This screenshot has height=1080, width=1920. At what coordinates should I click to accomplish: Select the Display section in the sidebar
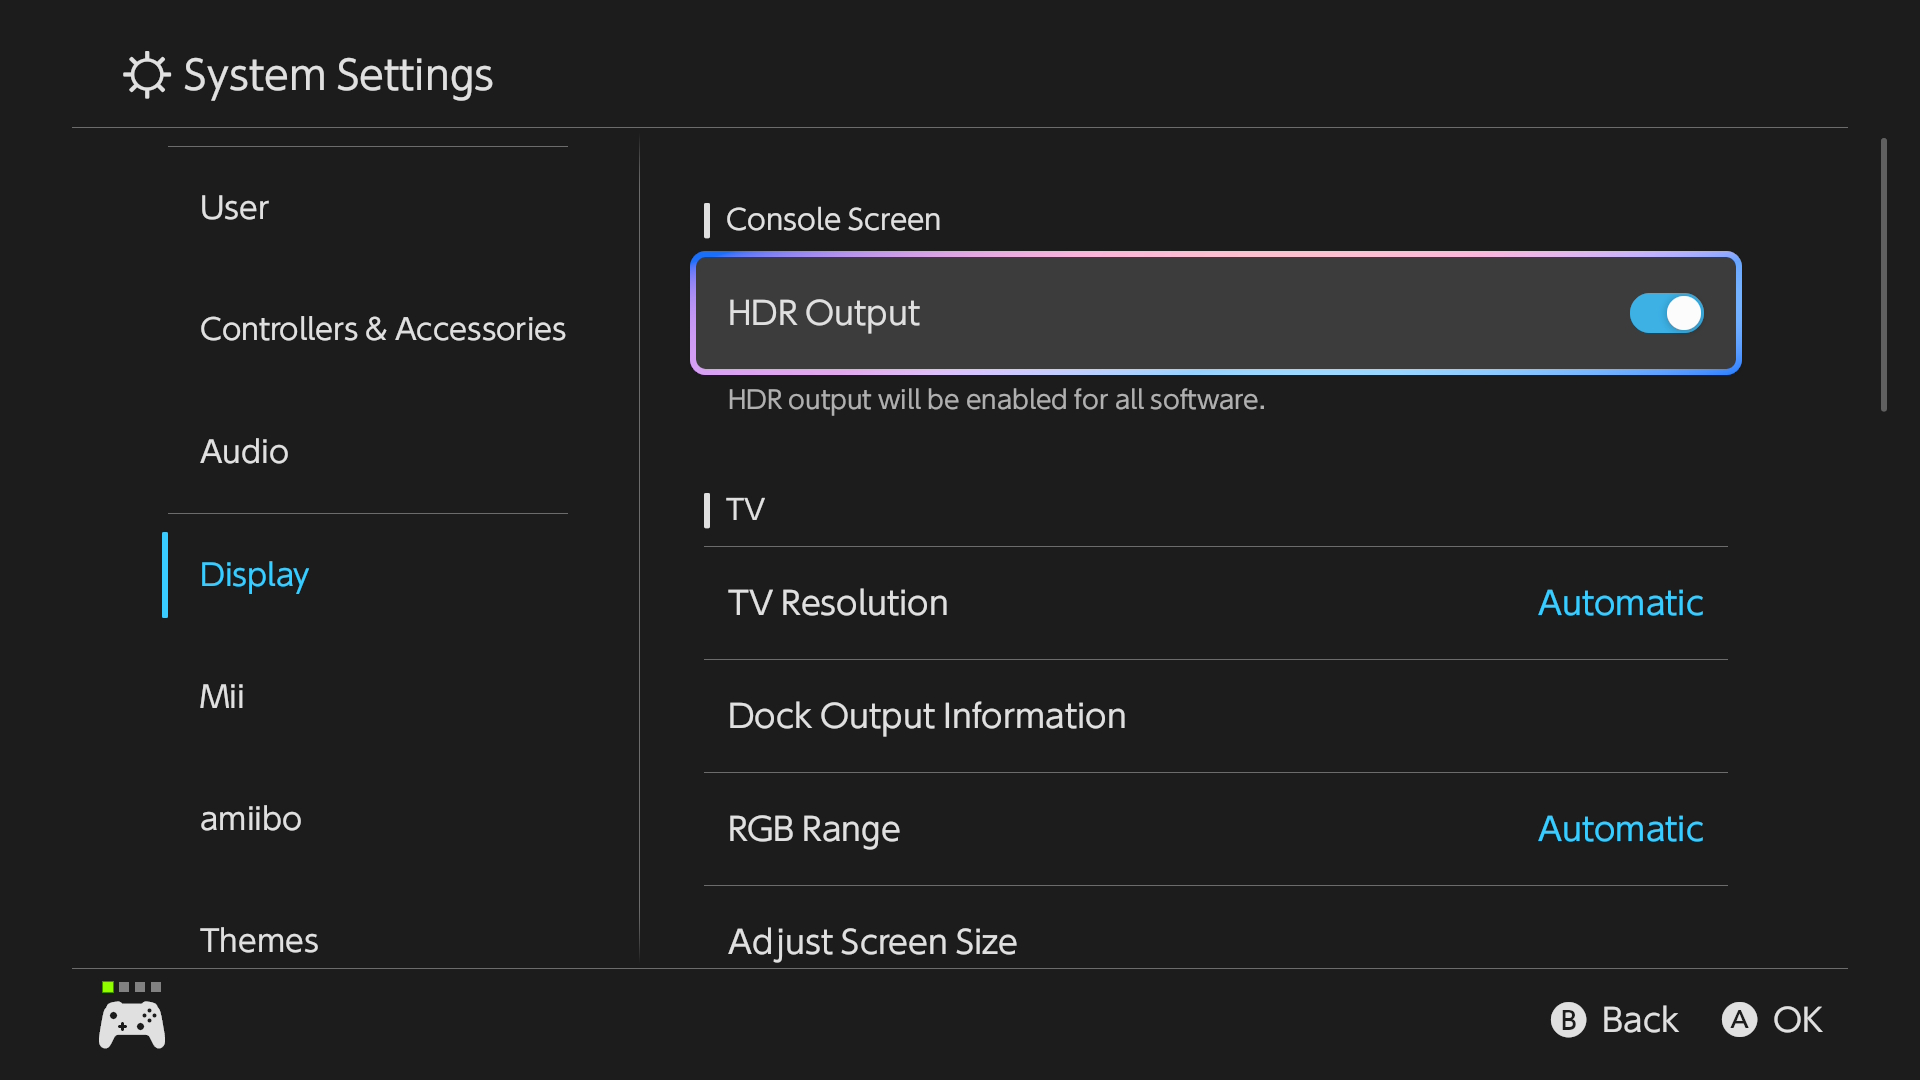[x=254, y=575]
